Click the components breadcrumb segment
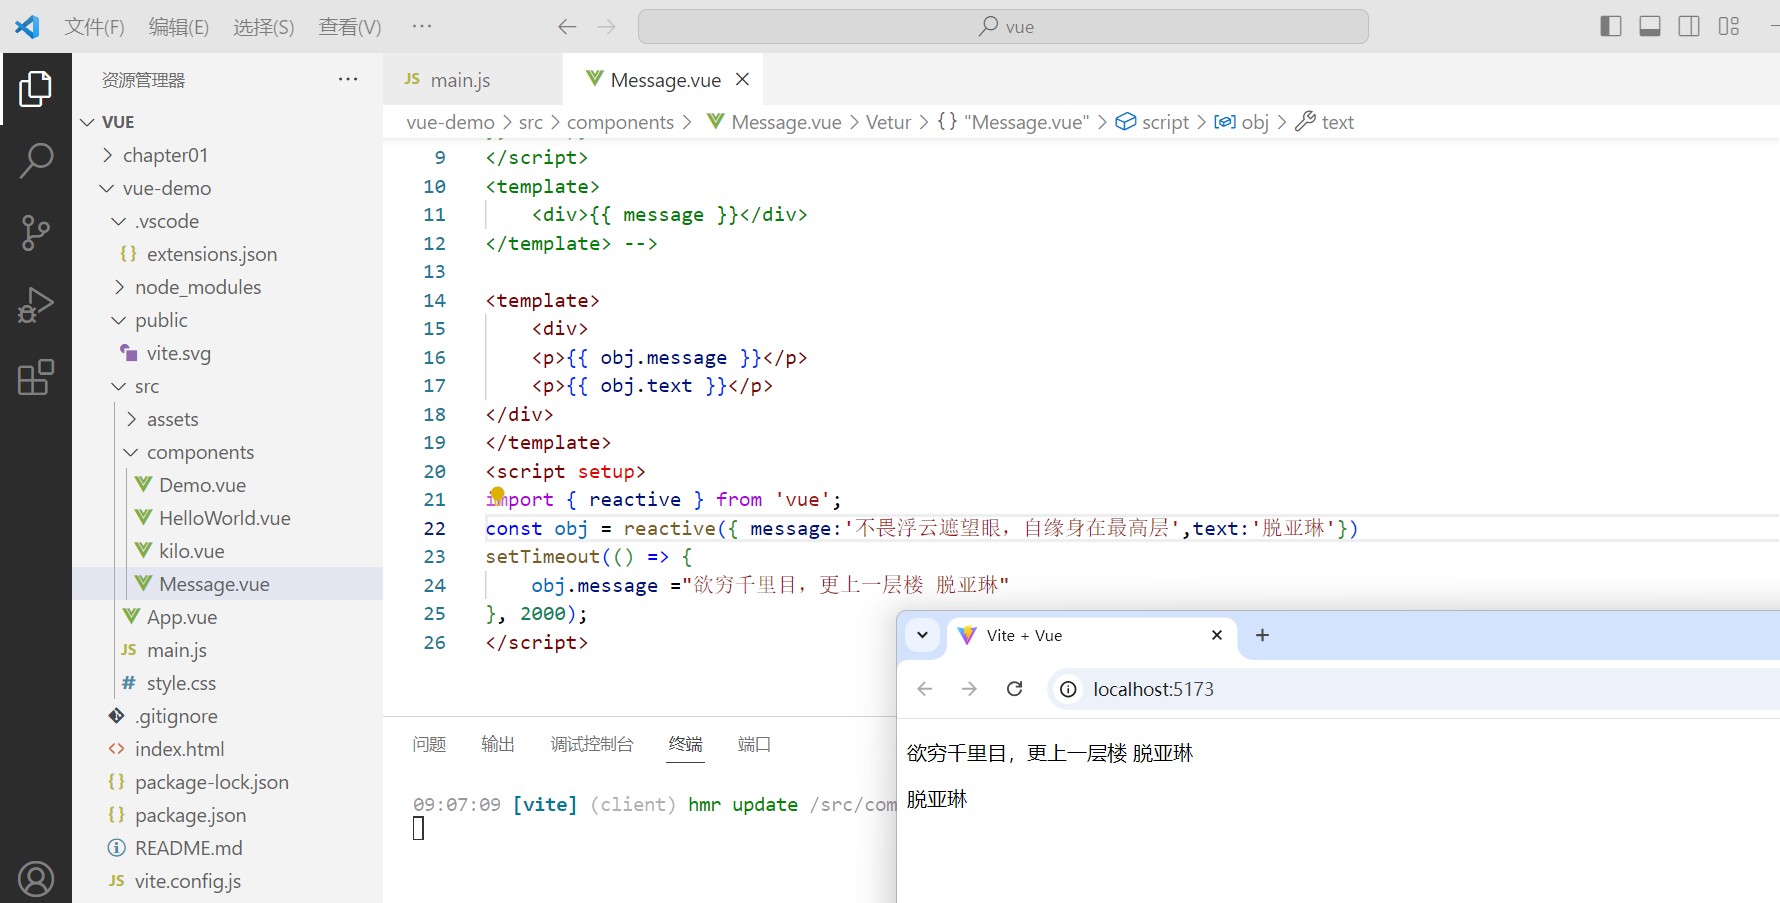The image size is (1780, 903). pos(620,122)
